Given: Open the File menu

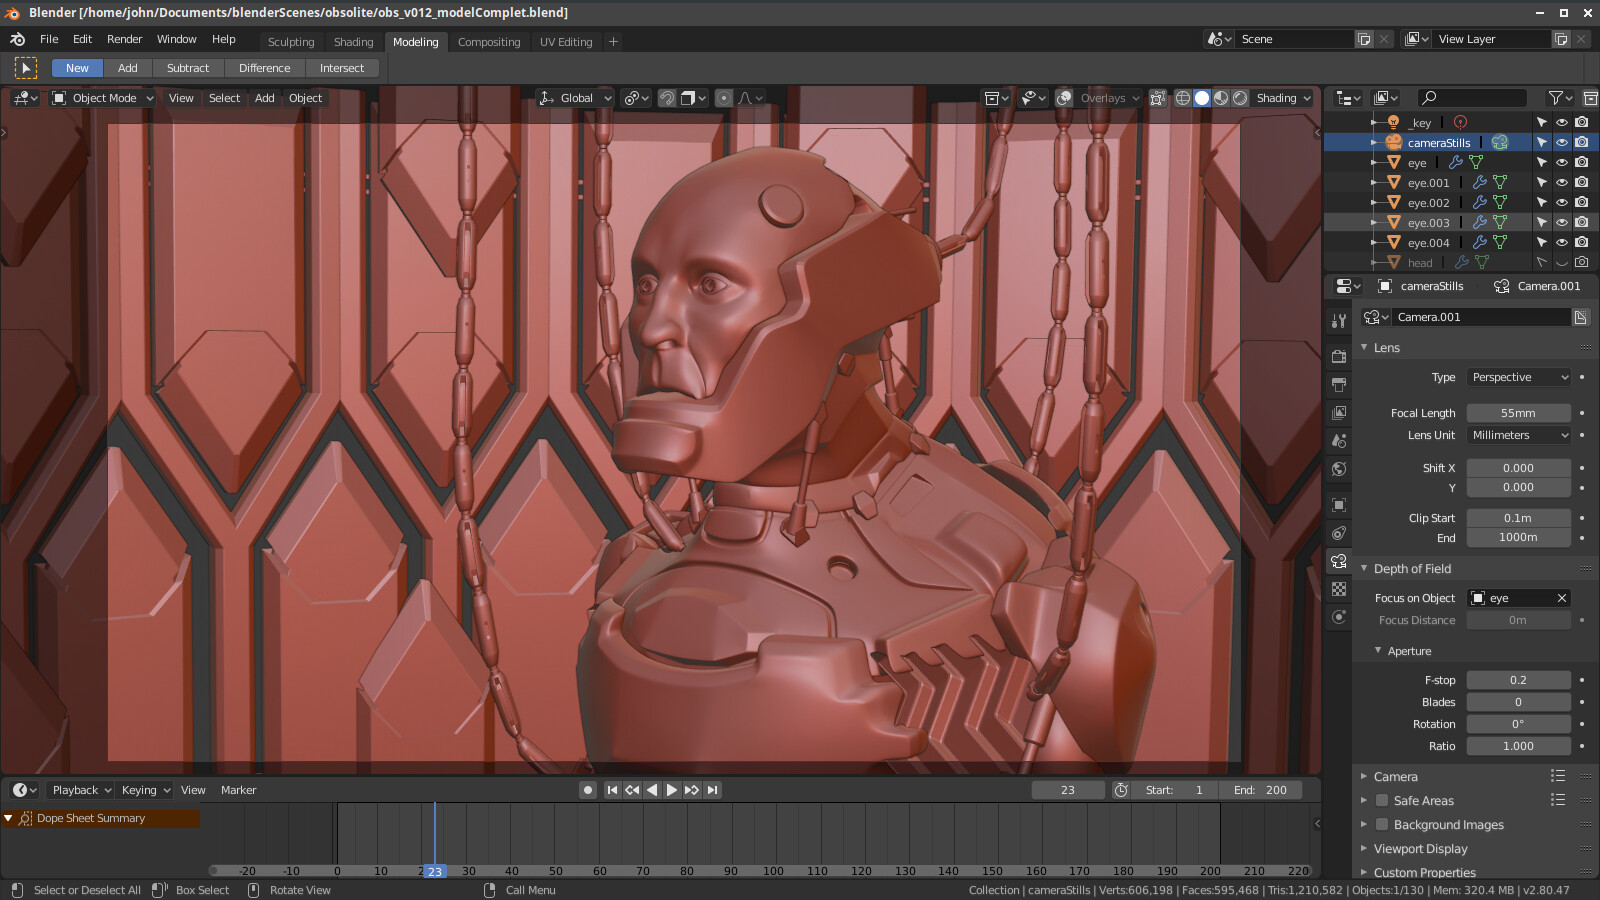Looking at the screenshot, I should coord(49,39).
